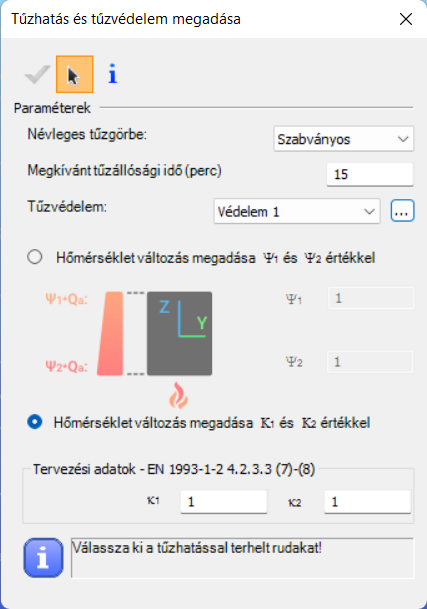Open the blue info icon in toolbar
The width and height of the screenshot is (427, 609).
113,74
